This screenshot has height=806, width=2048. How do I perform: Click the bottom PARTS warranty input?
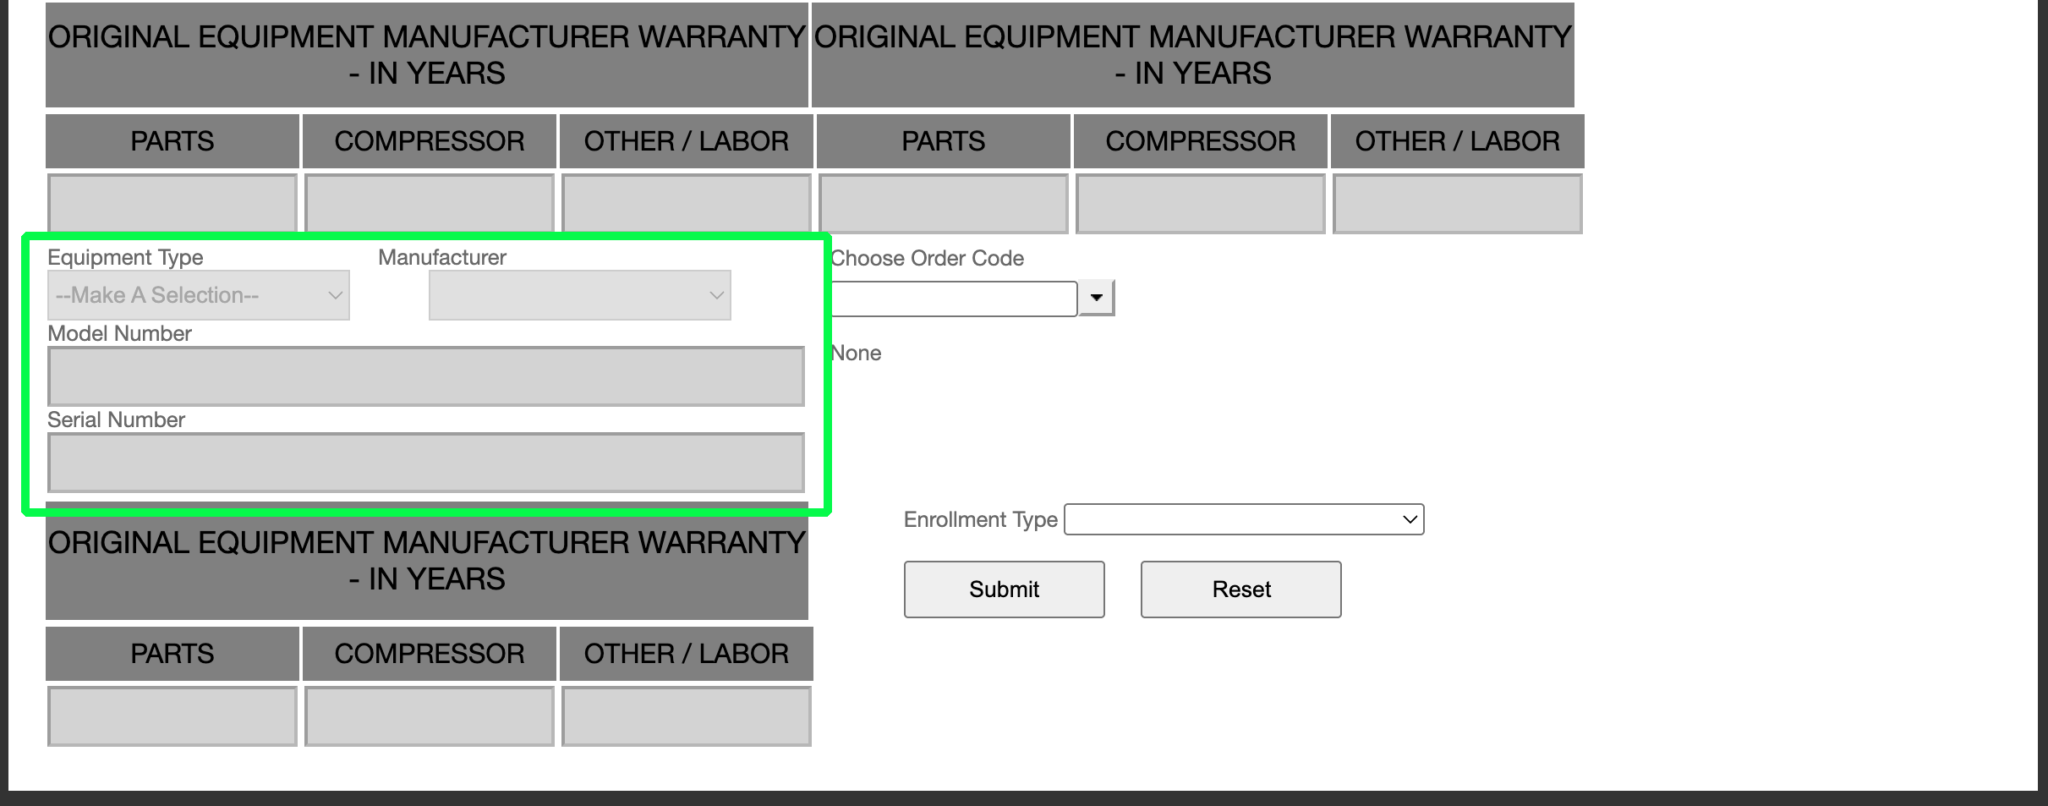tap(172, 716)
